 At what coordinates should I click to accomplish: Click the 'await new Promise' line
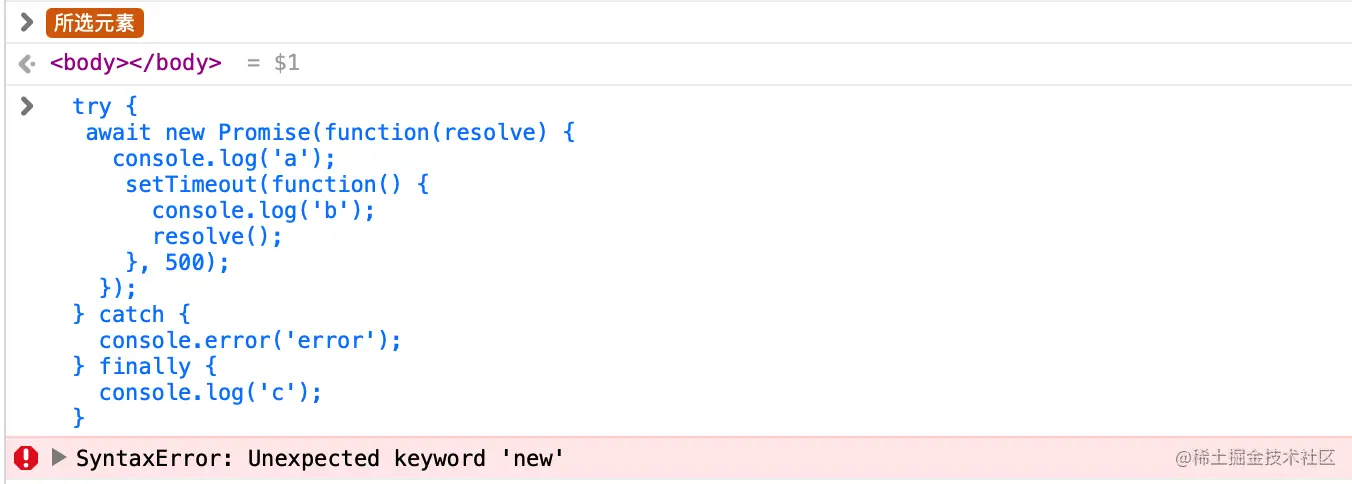tap(330, 132)
